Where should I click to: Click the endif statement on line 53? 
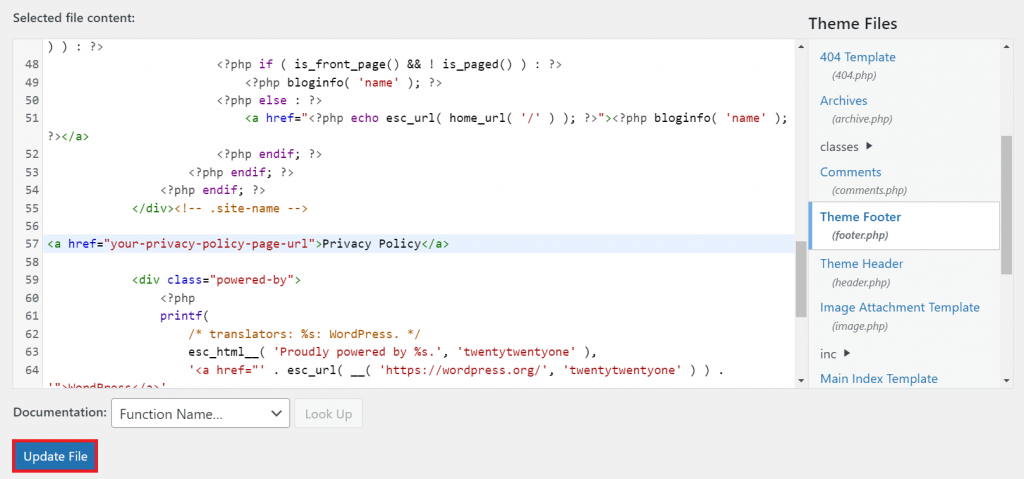tap(241, 172)
